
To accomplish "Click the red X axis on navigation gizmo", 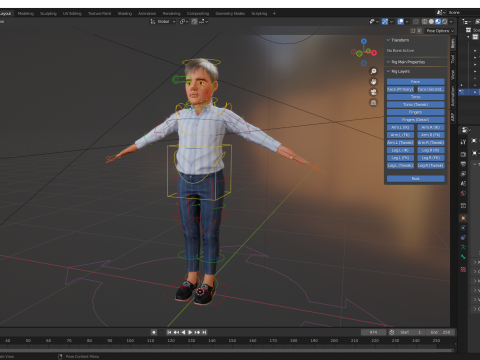I will click(x=374, y=53).
